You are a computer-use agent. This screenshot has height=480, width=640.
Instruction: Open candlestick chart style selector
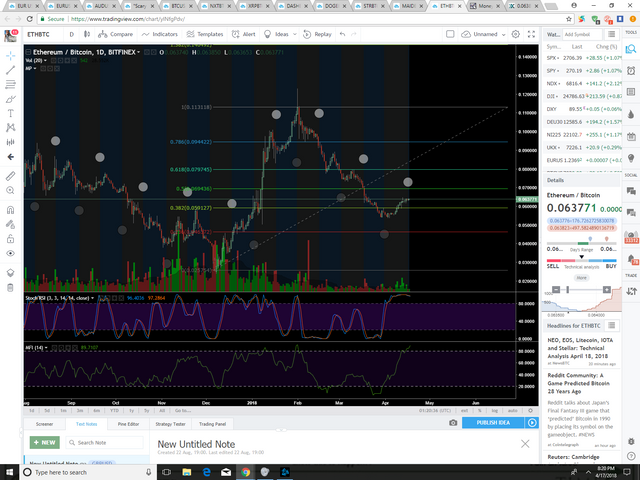(87, 34)
